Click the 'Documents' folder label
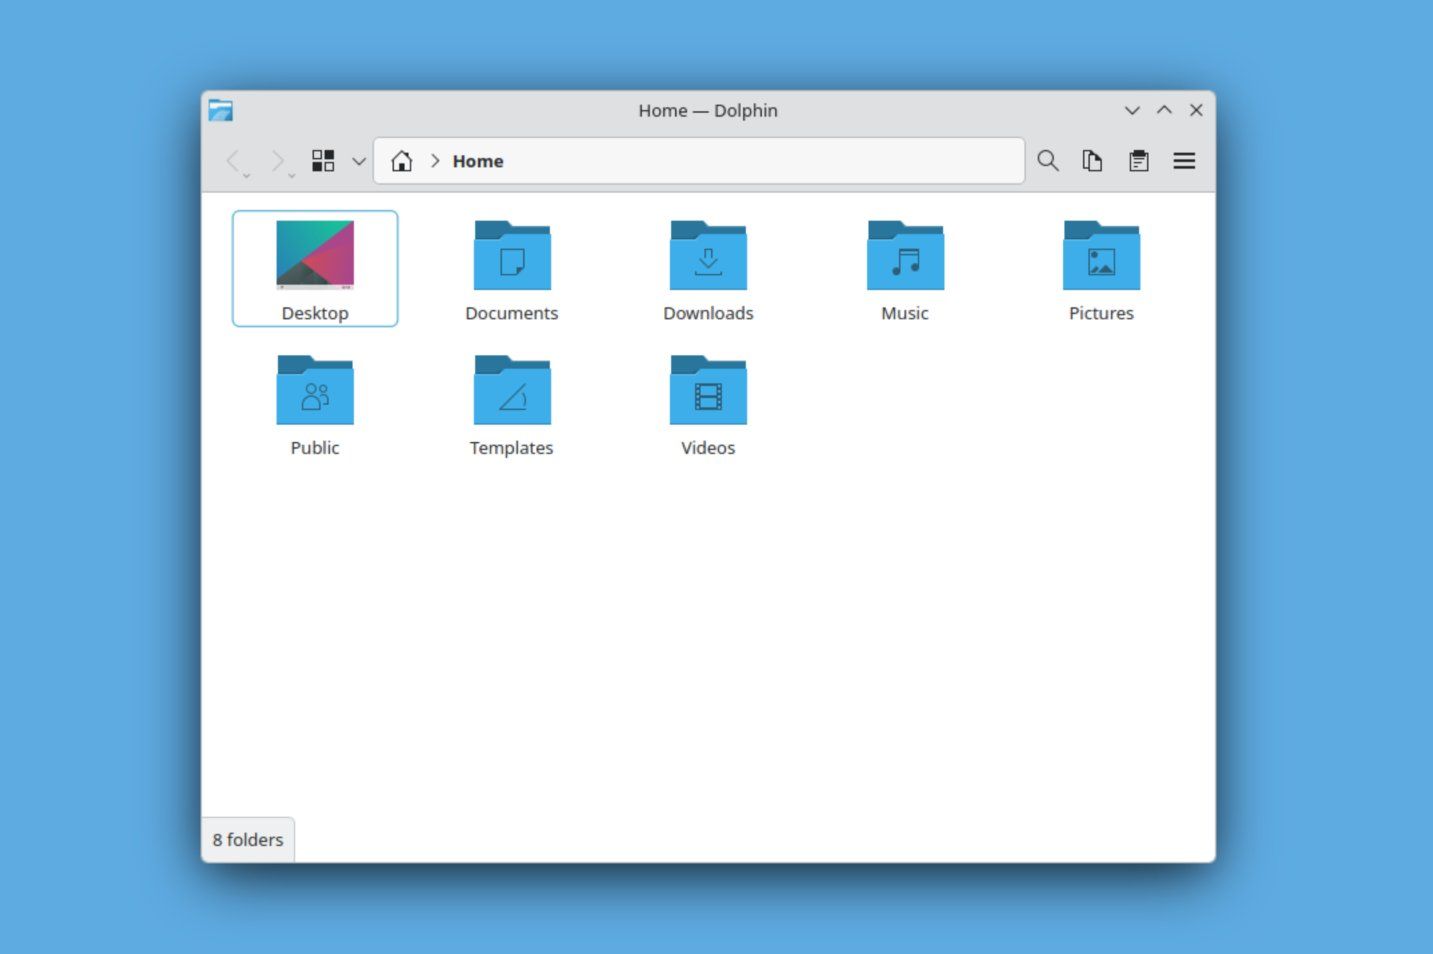This screenshot has height=954, width=1433. pyautogui.click(x=512, y=313)
